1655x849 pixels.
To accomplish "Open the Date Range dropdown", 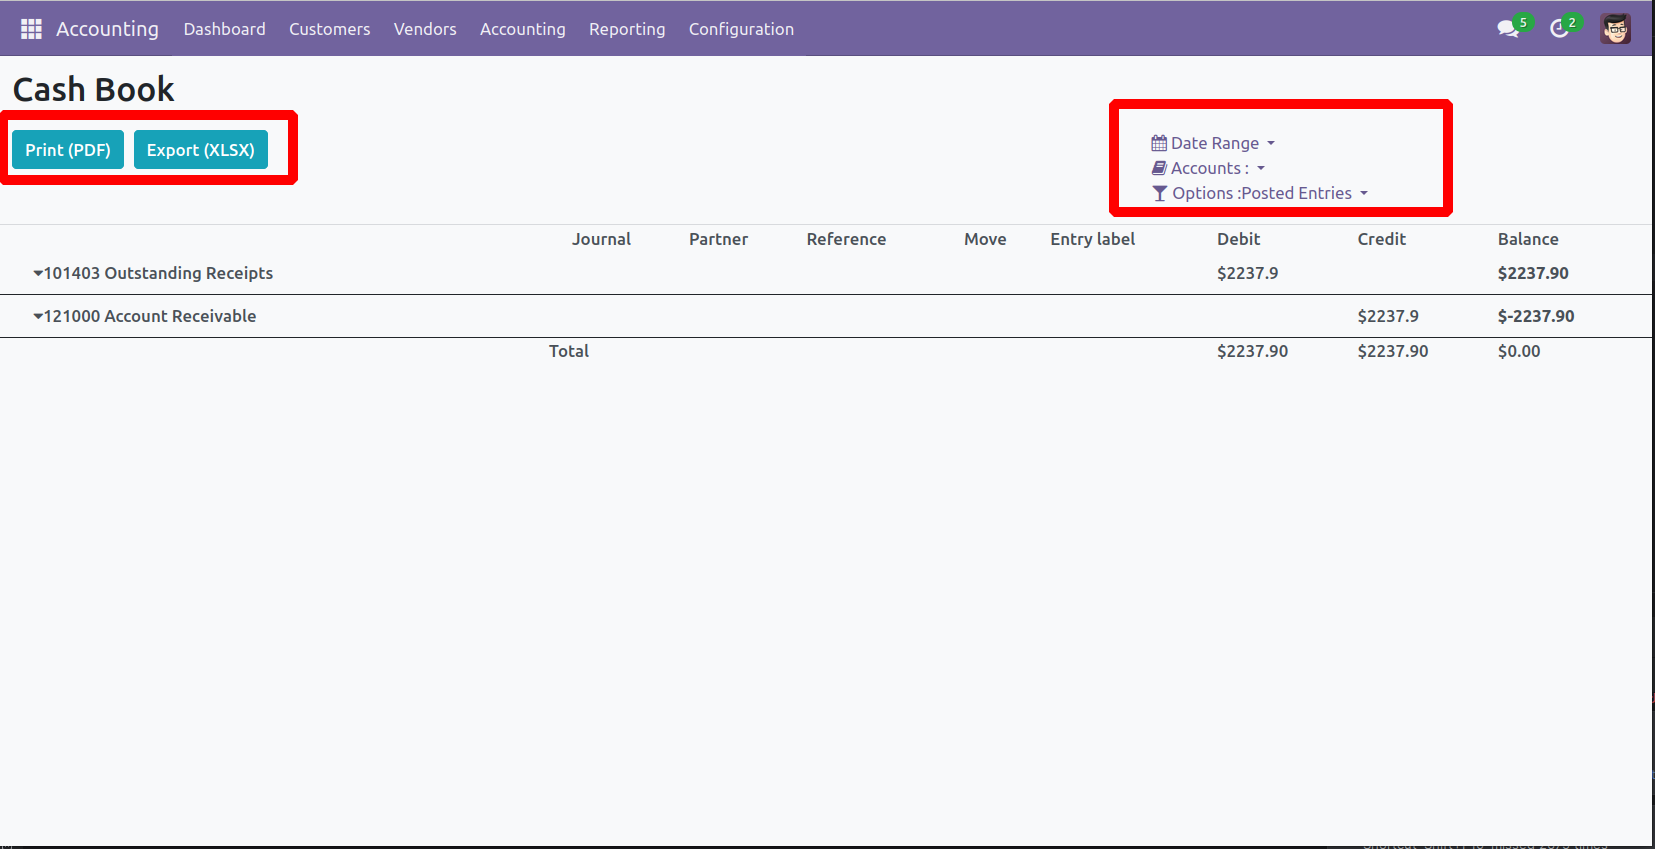I will (x=1213, y=143).
